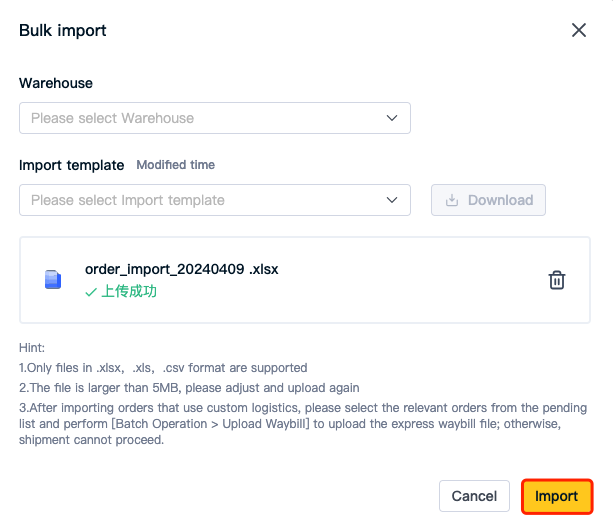Image resolution: width=613 pixels, height=524 pixels.
Task: Open the Import template dropdown
Action: click(x=215, y=200)
